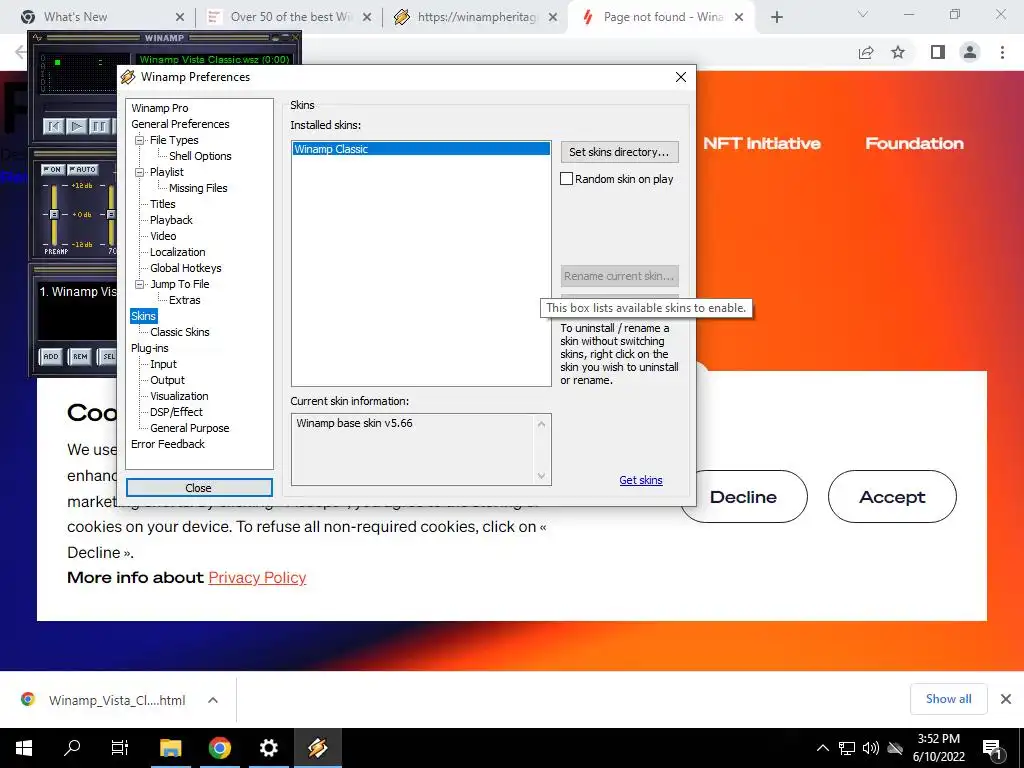
Task: Open Titles preferences page
Action: click(x=163, y=204)
